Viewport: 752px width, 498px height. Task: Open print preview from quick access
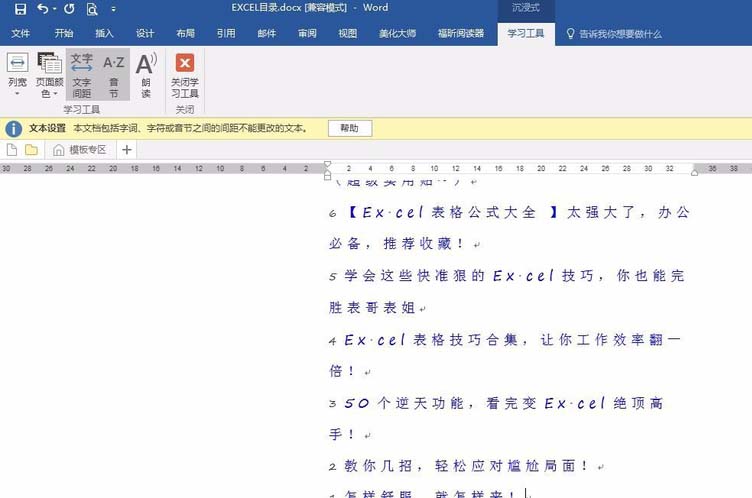pos(92,9)
